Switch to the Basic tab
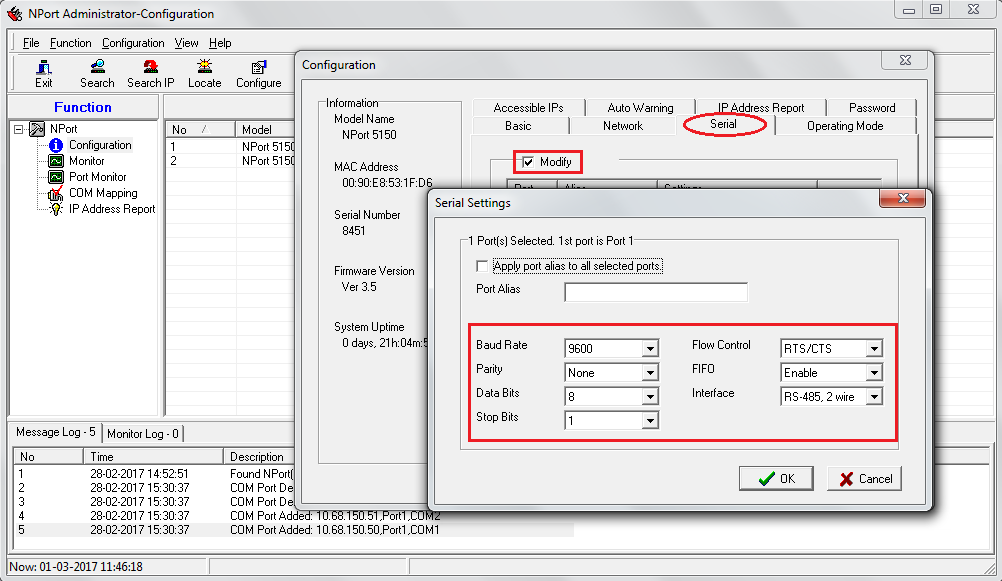The image size is (1002, 581). point(518,126)
